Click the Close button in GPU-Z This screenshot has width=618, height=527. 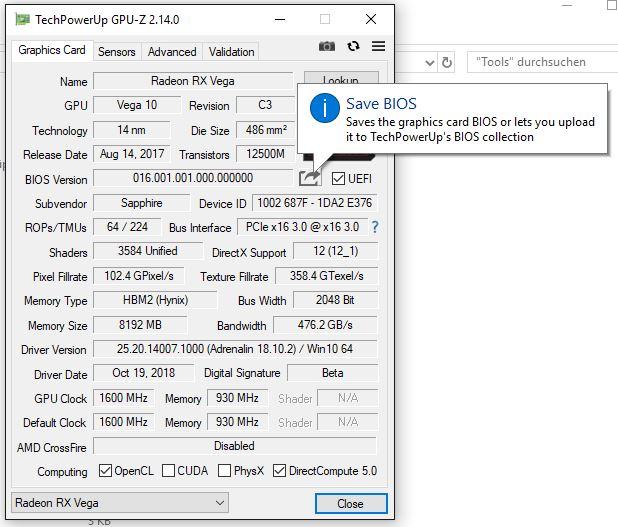[351, 503]
